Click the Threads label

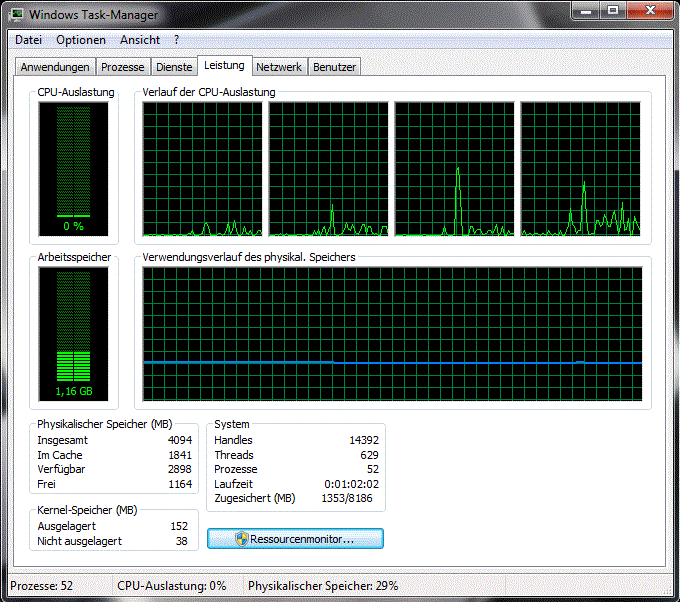[234, 455]
